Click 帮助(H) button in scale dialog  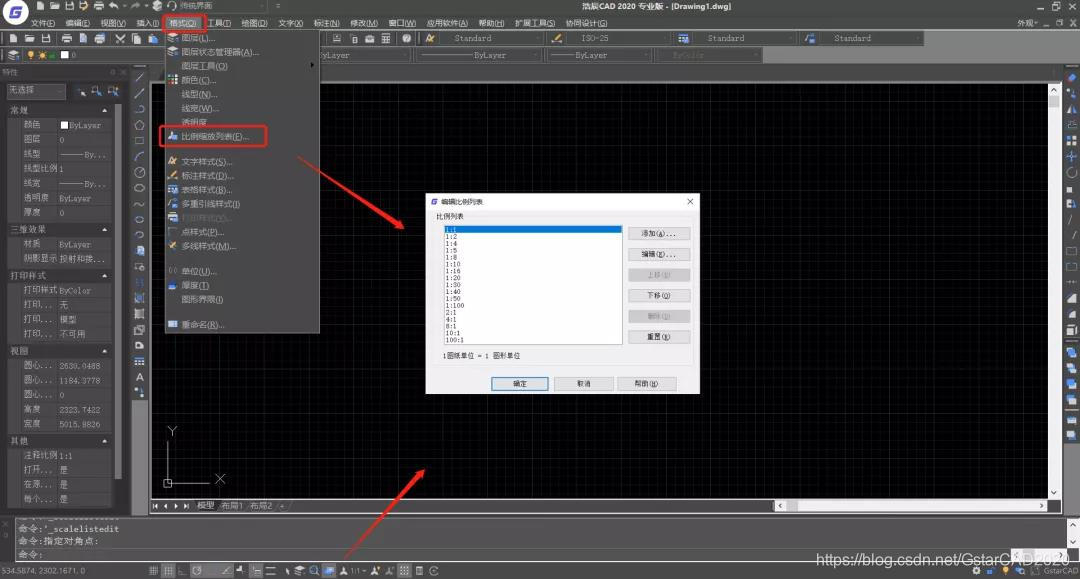646,383
